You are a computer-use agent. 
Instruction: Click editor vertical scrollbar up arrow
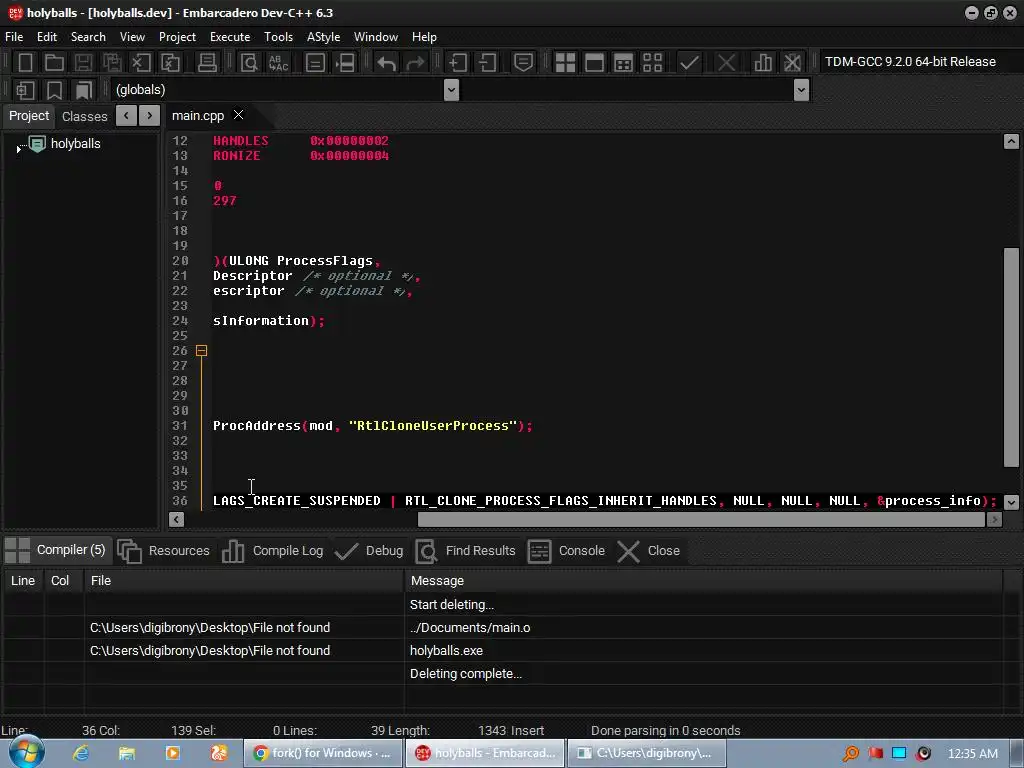(x=1011, y=141)
